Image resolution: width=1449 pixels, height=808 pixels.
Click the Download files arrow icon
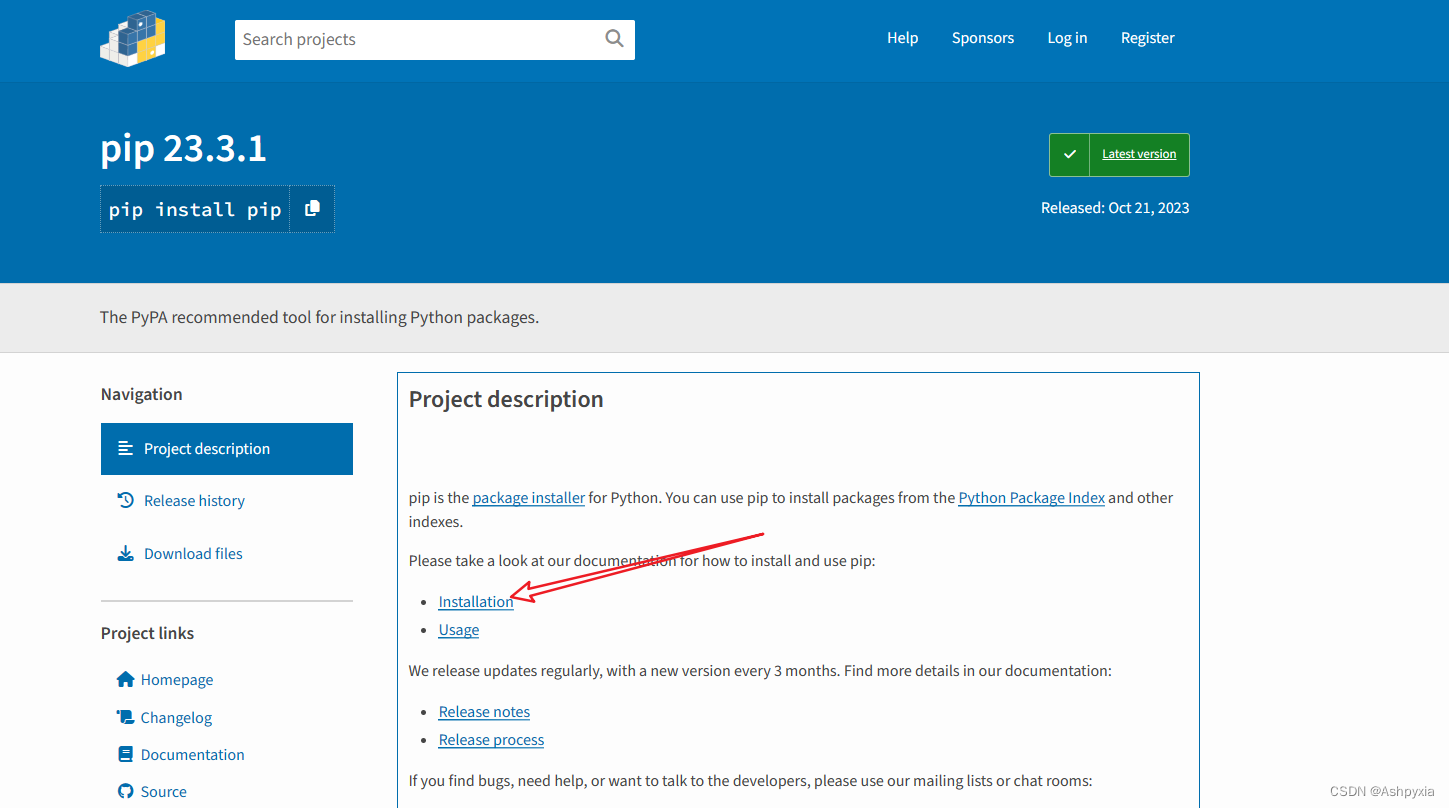pos(126,553)
